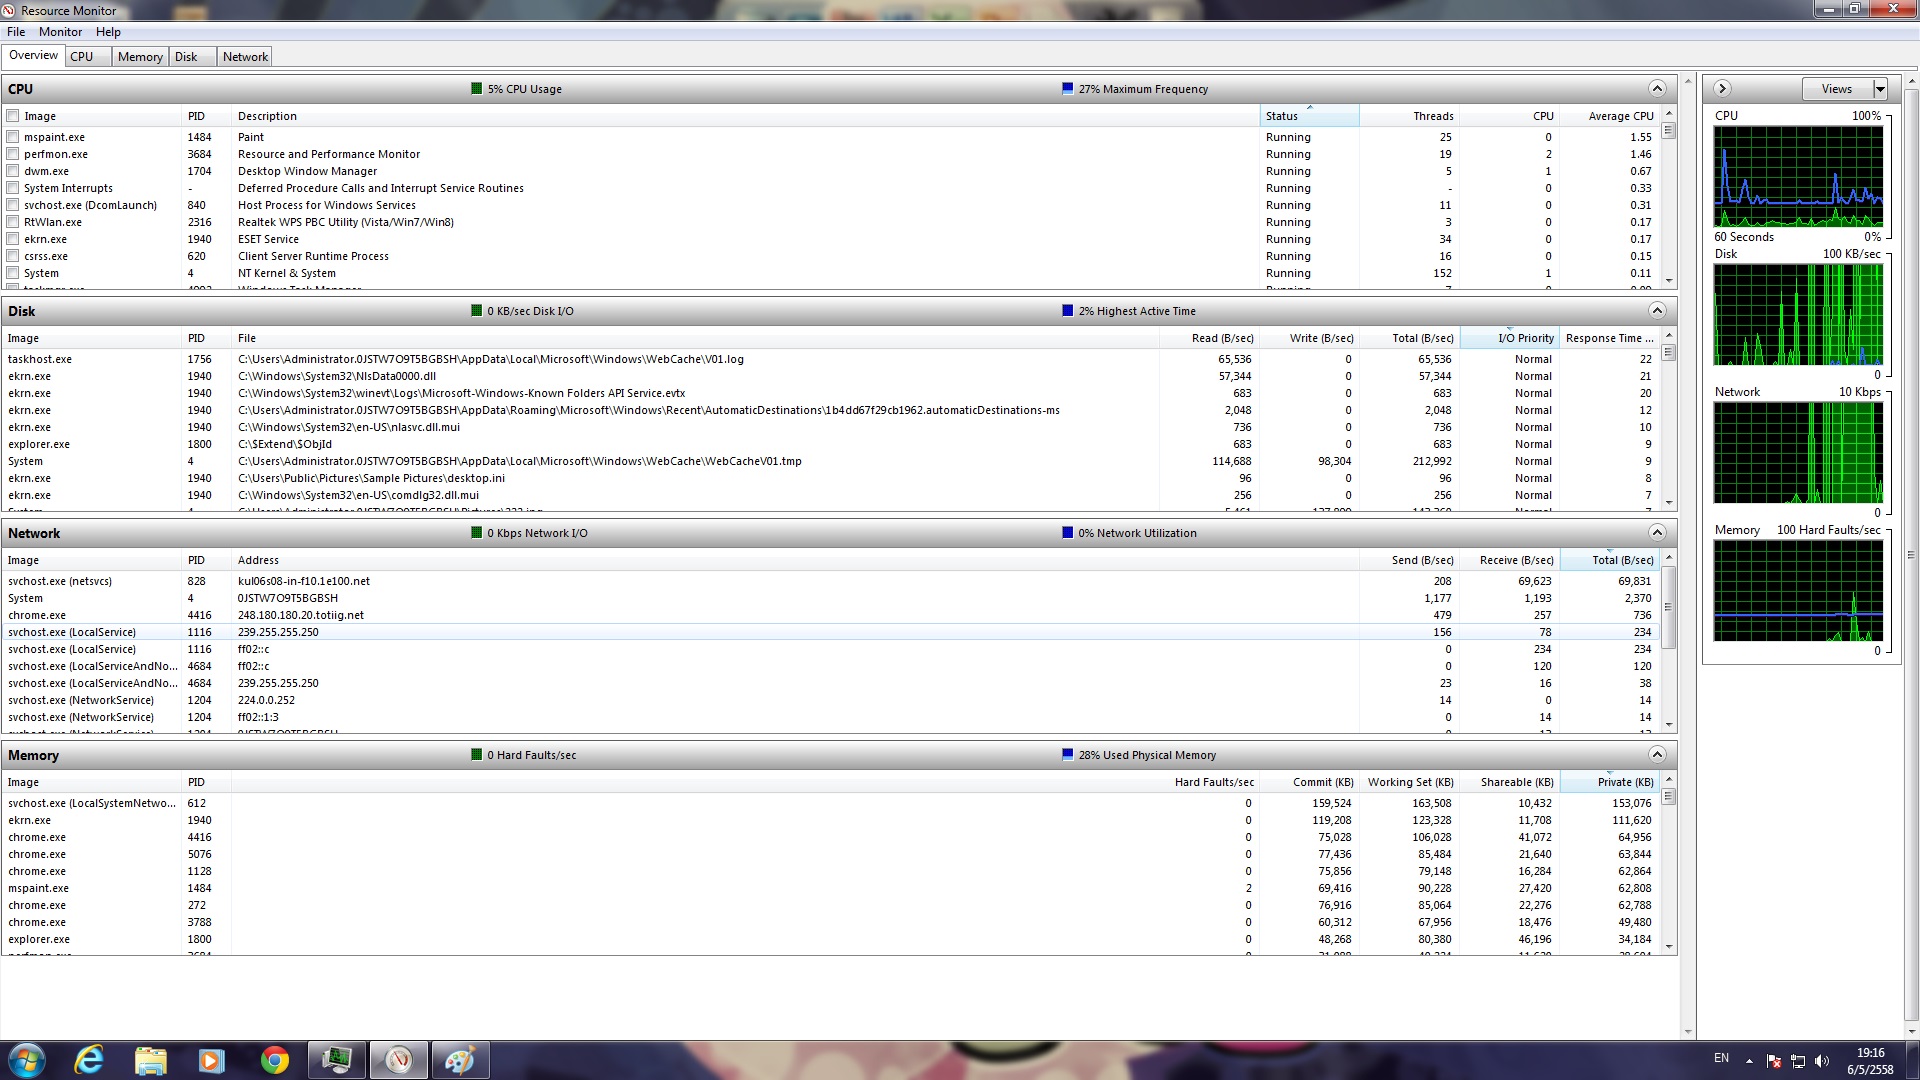Tick the RtWlan.exe process checkbox
The width and height of the screenshot is (1920, 1080).
(x=13, y=222)
